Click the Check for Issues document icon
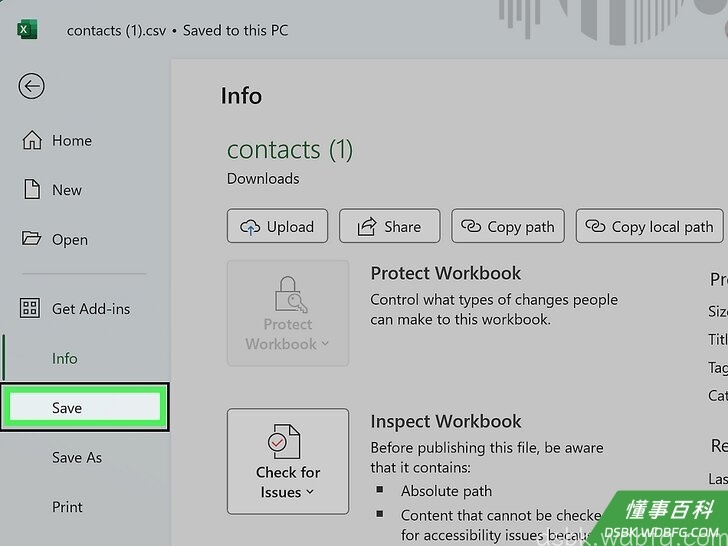 click(x=284, y=441)
